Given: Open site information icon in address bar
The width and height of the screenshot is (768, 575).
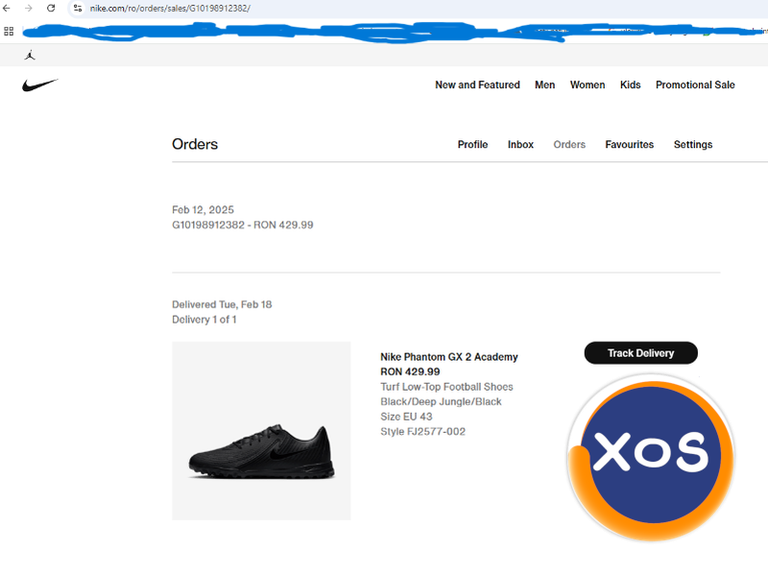Looking at the screenshot, I should coord(77,8).
